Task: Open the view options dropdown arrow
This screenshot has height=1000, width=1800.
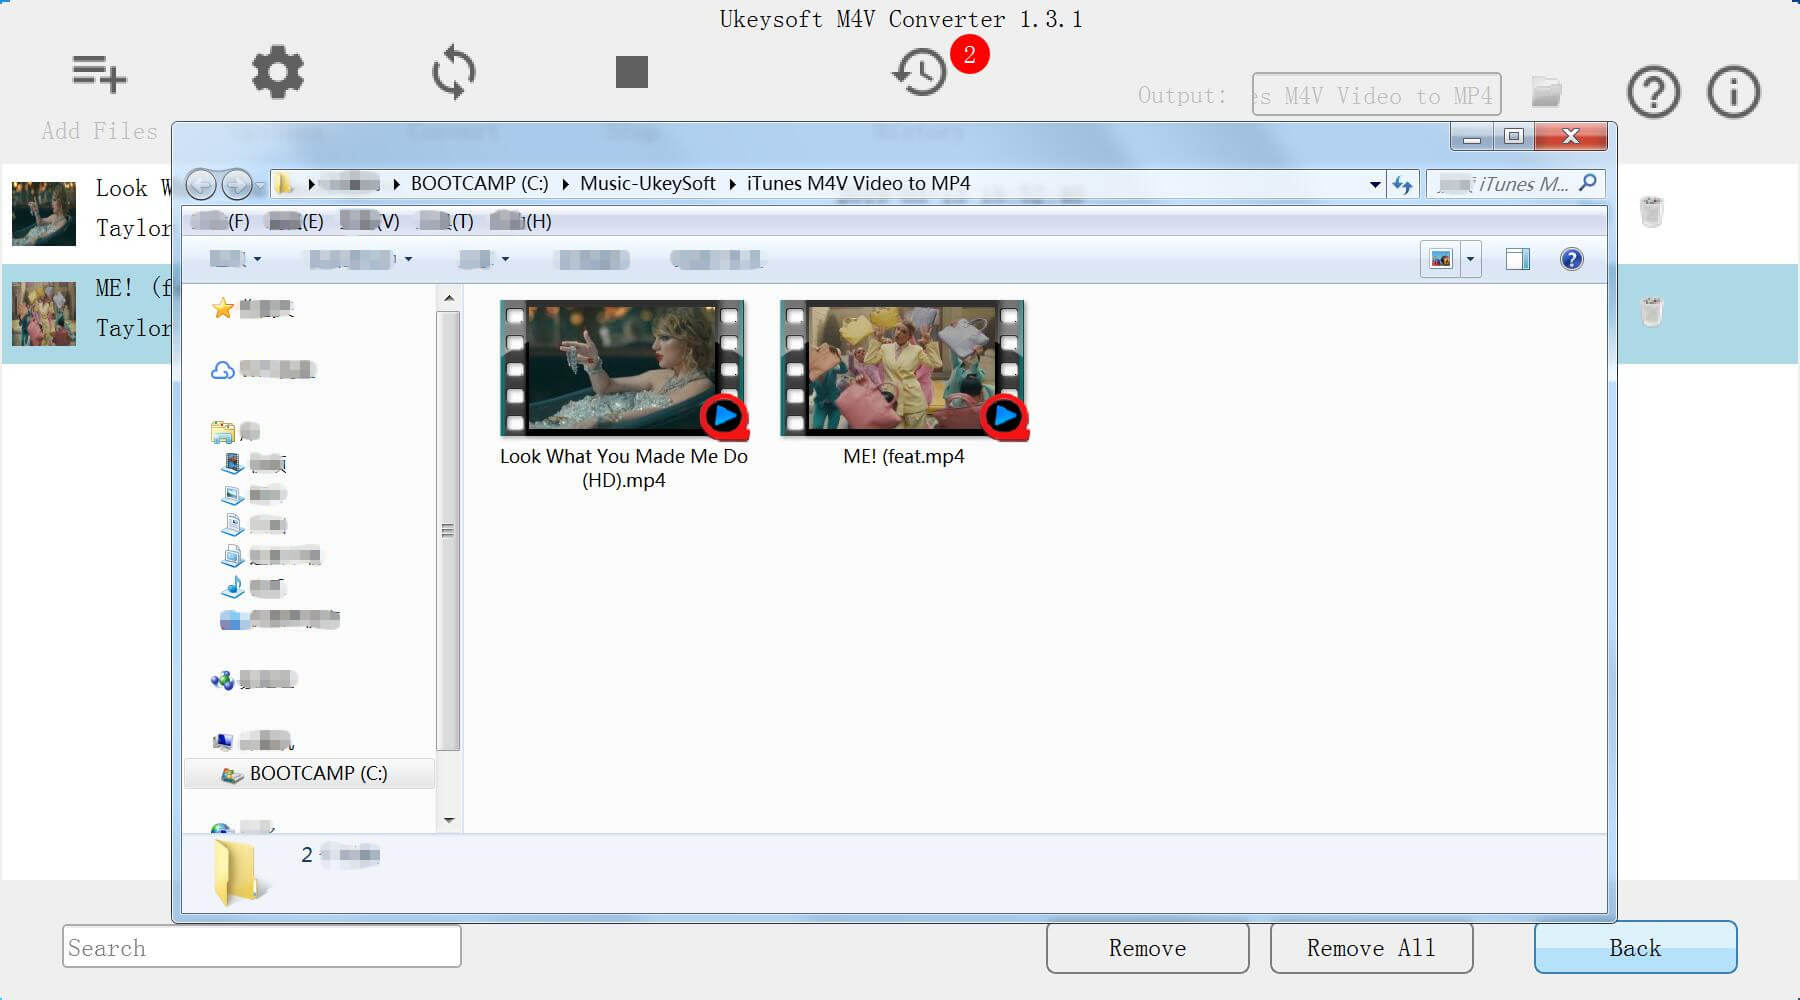Action: point(1470,259)
